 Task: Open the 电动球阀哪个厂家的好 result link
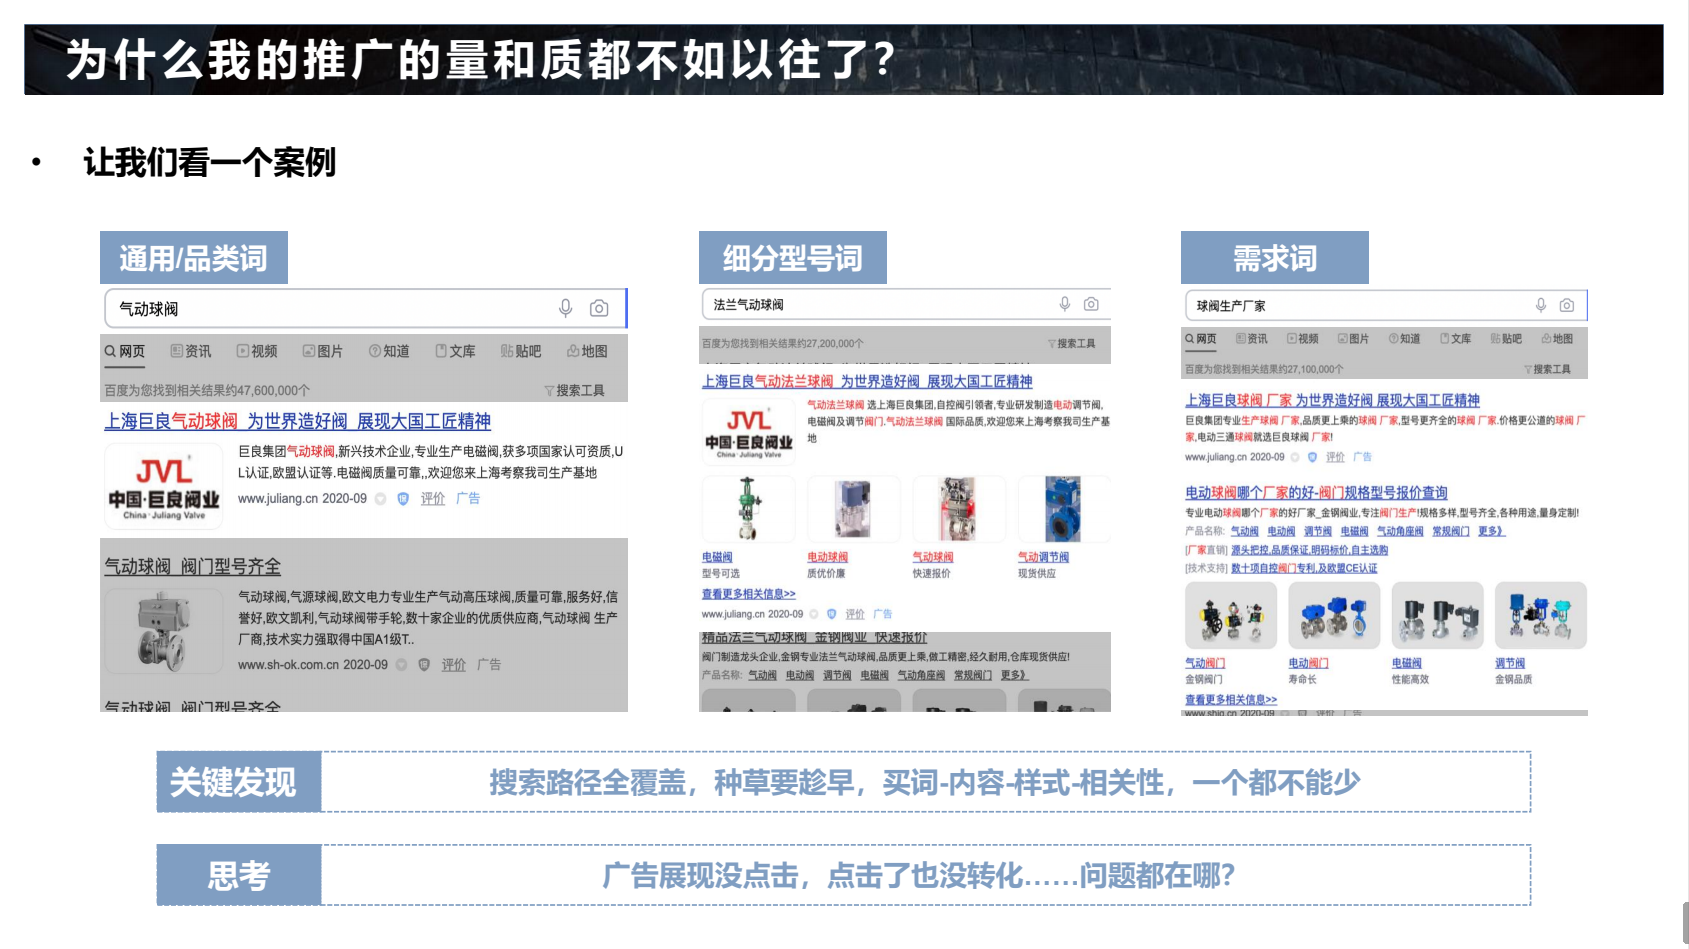pos(1315,492)
